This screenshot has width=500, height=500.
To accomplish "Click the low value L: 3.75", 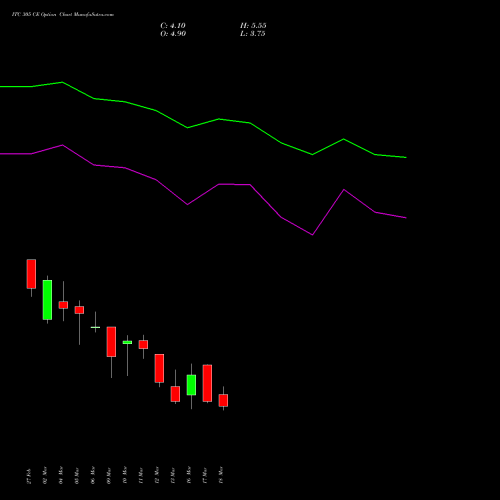I will (253, 34).
